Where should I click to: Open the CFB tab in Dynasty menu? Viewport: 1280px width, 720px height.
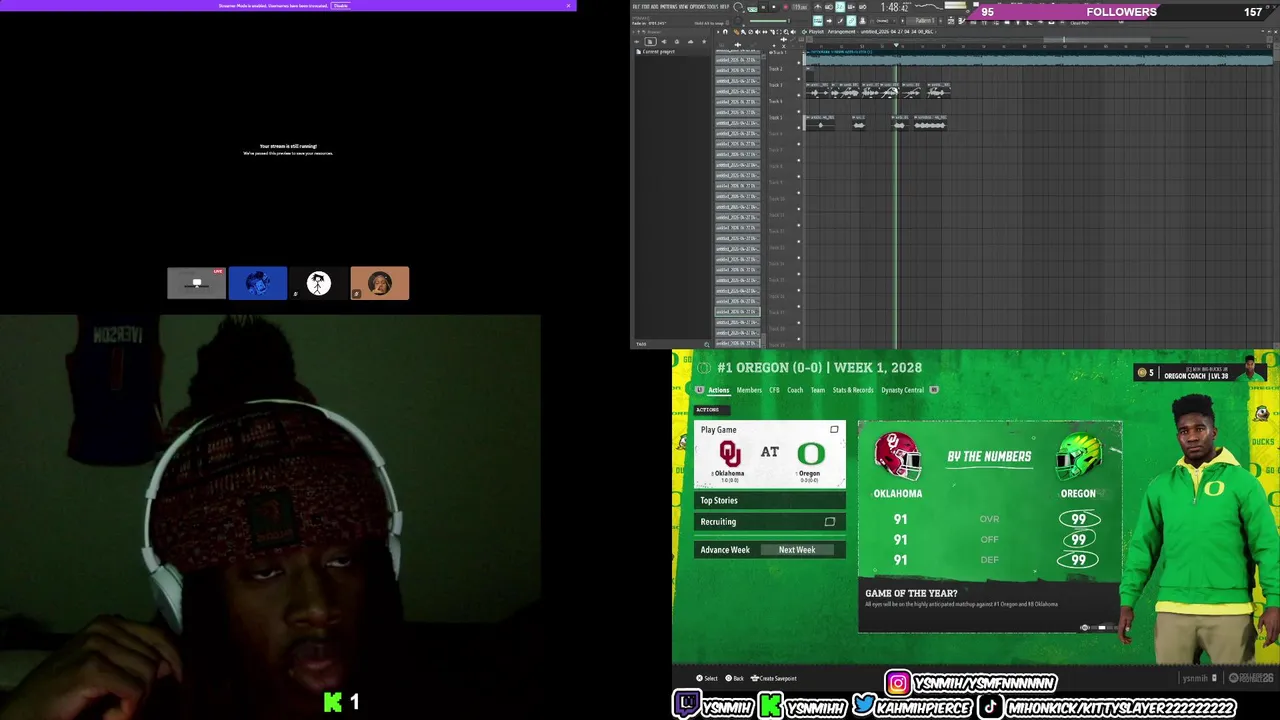(x=774, y=390)
